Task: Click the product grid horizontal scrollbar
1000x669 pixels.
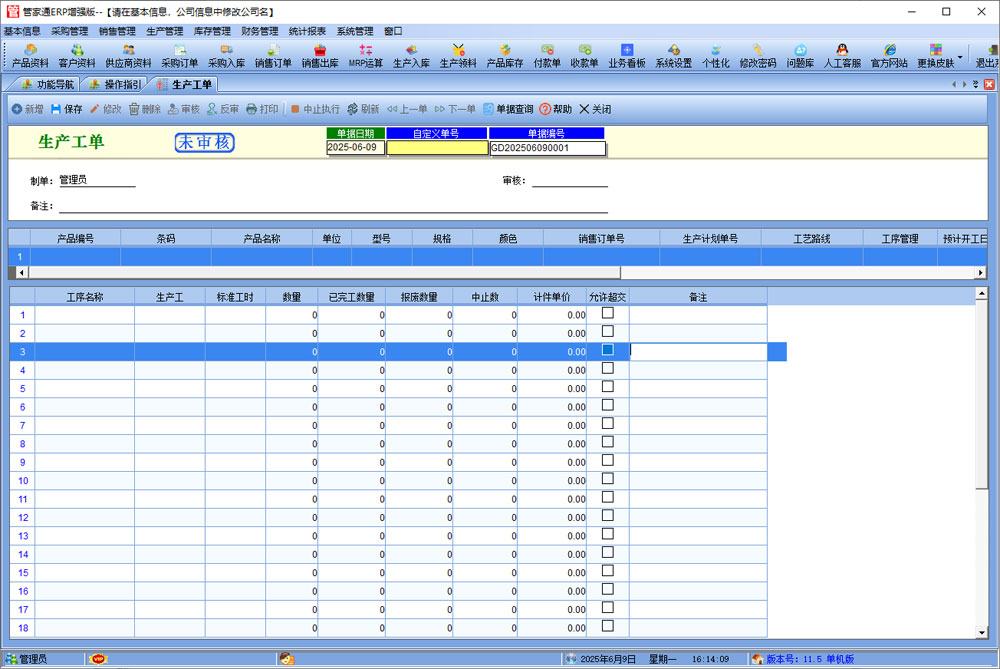Action: pyautogui.click(x=320, y=272)
